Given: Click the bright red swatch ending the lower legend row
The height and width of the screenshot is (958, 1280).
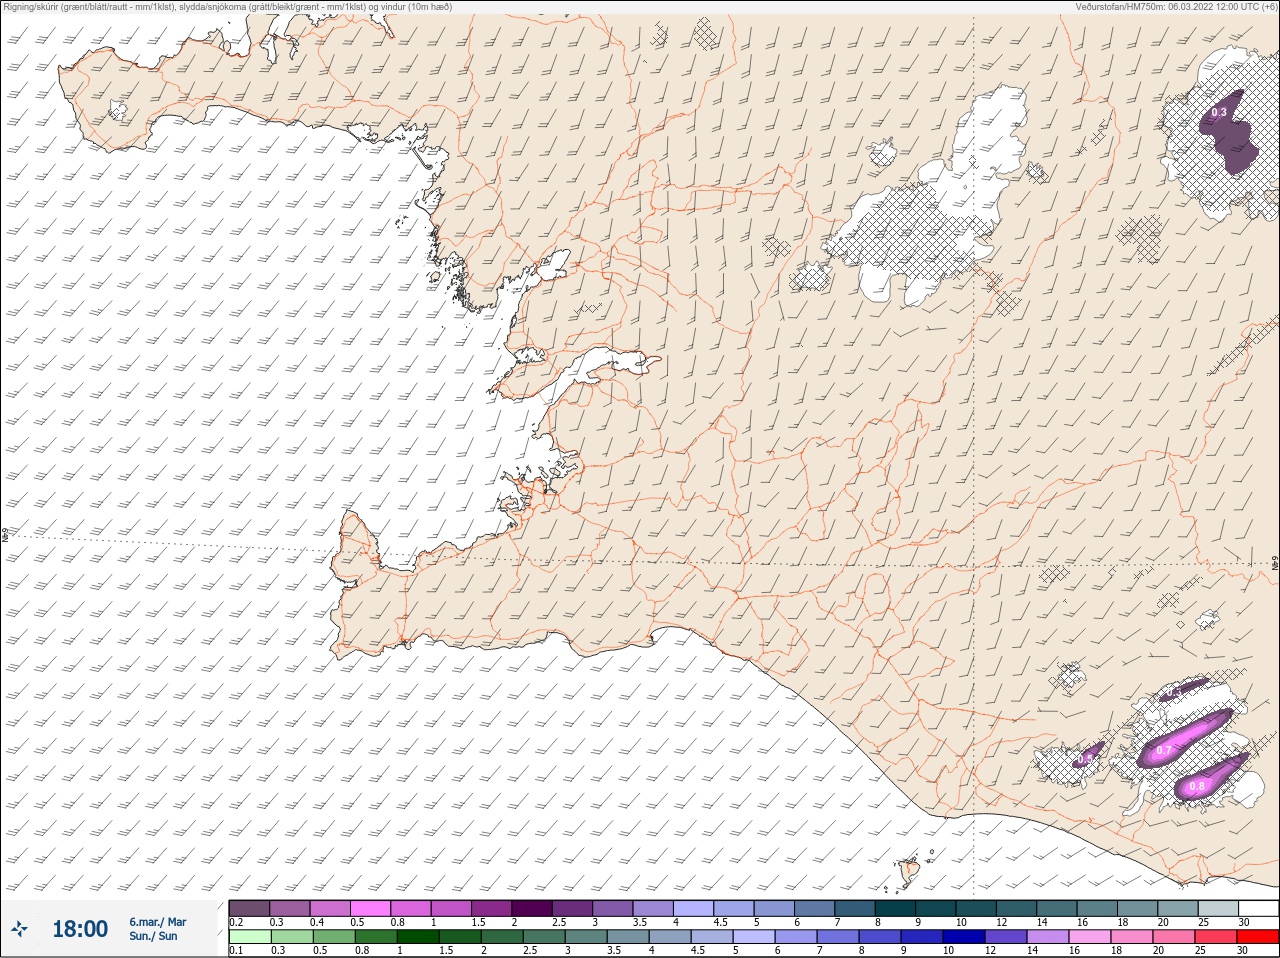Looking at the screenshot, I should 1258,937.
